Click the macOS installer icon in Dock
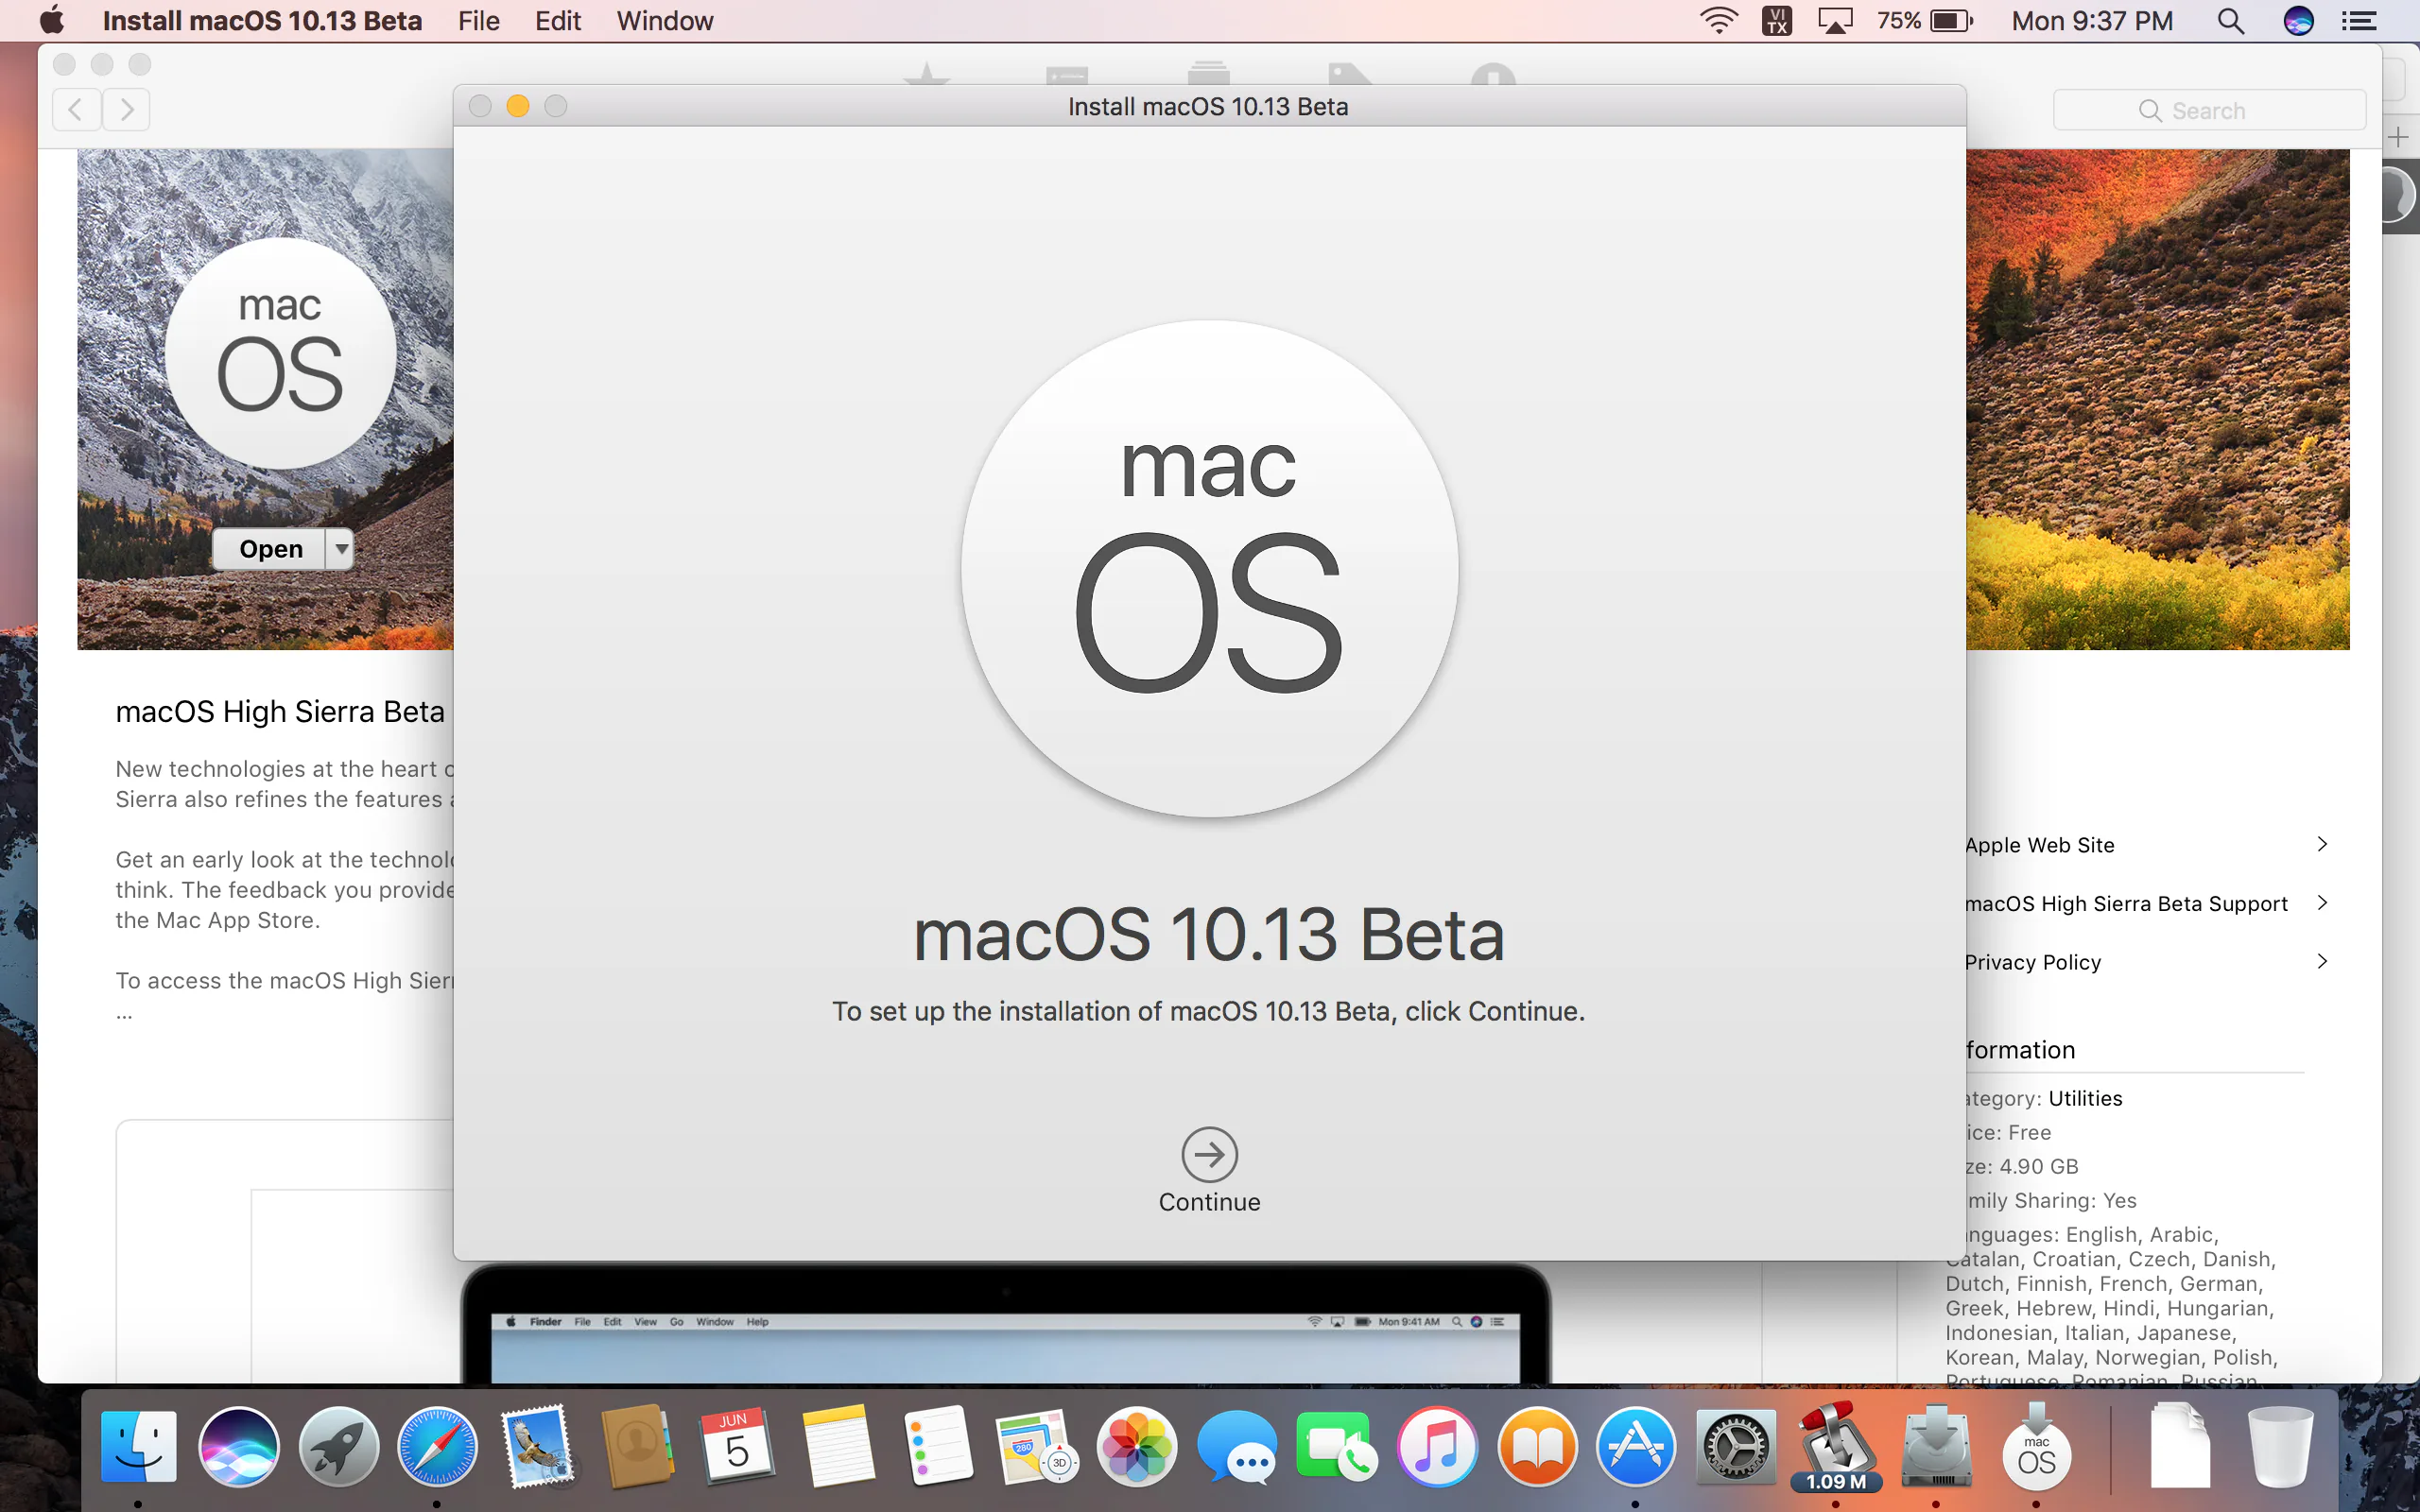 tap(2036, 1446)
